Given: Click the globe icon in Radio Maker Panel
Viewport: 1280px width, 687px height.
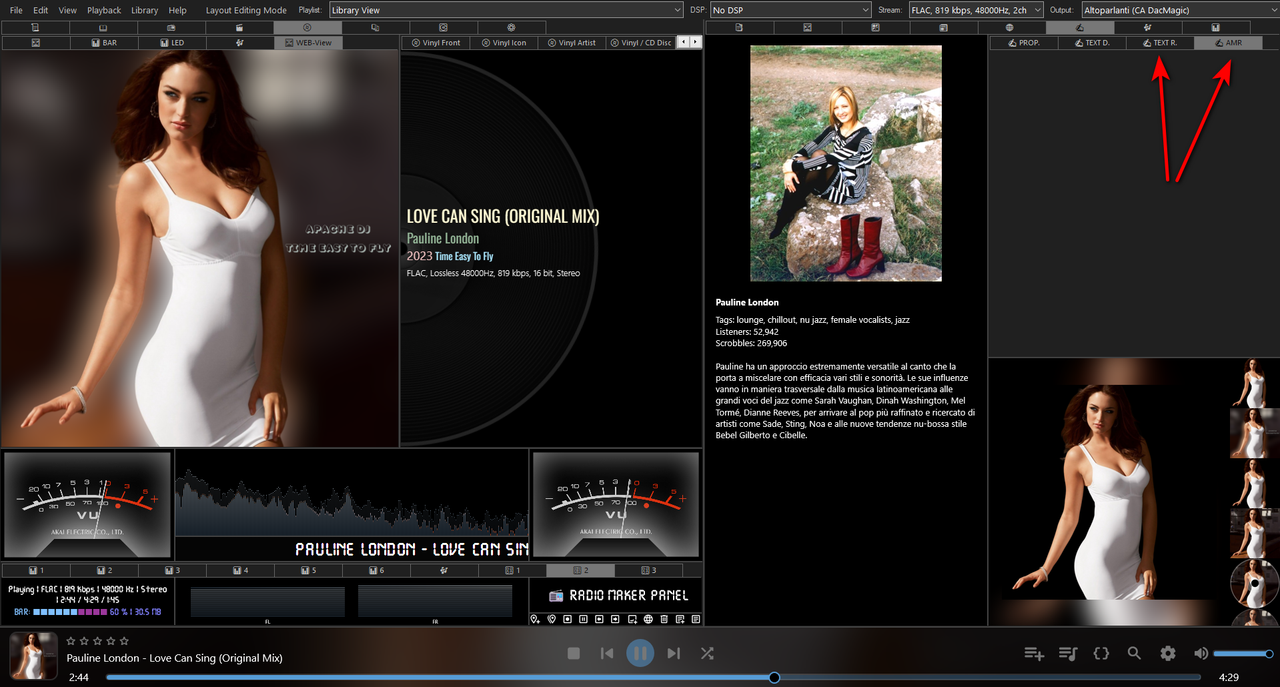Looking at the screenshot, I should (x=648, y=619).
